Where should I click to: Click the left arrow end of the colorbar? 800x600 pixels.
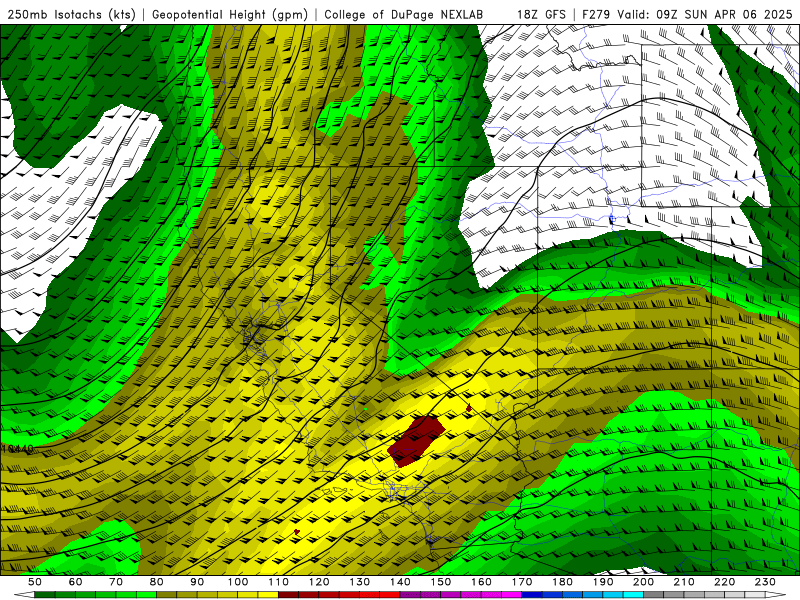24,595
